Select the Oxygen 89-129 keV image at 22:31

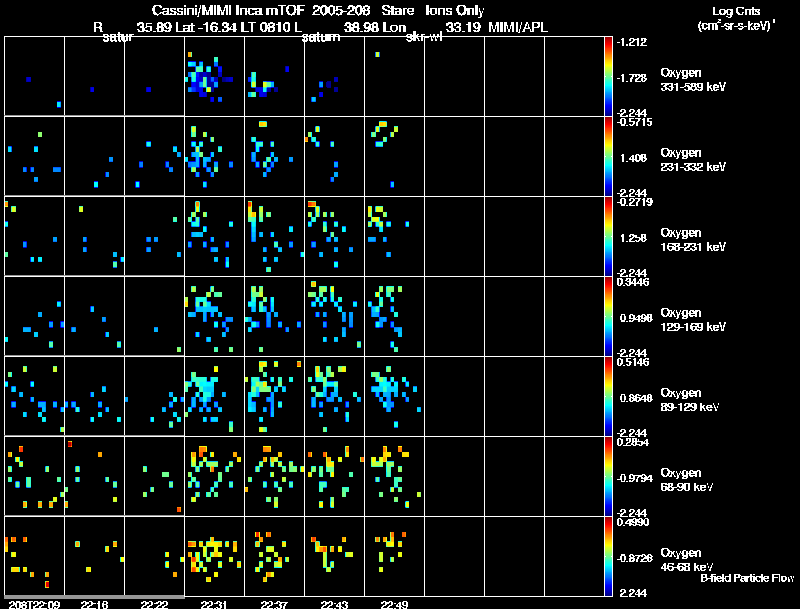[x=214, y=396]
